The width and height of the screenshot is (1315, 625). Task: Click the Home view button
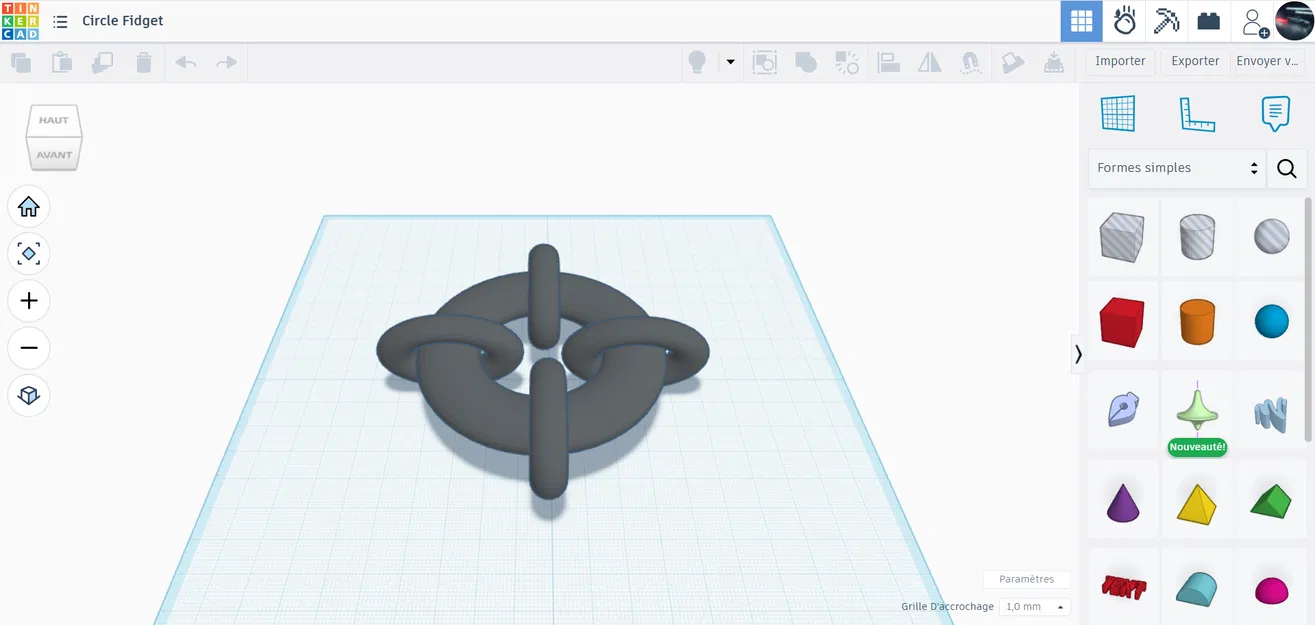click(29, 206)
